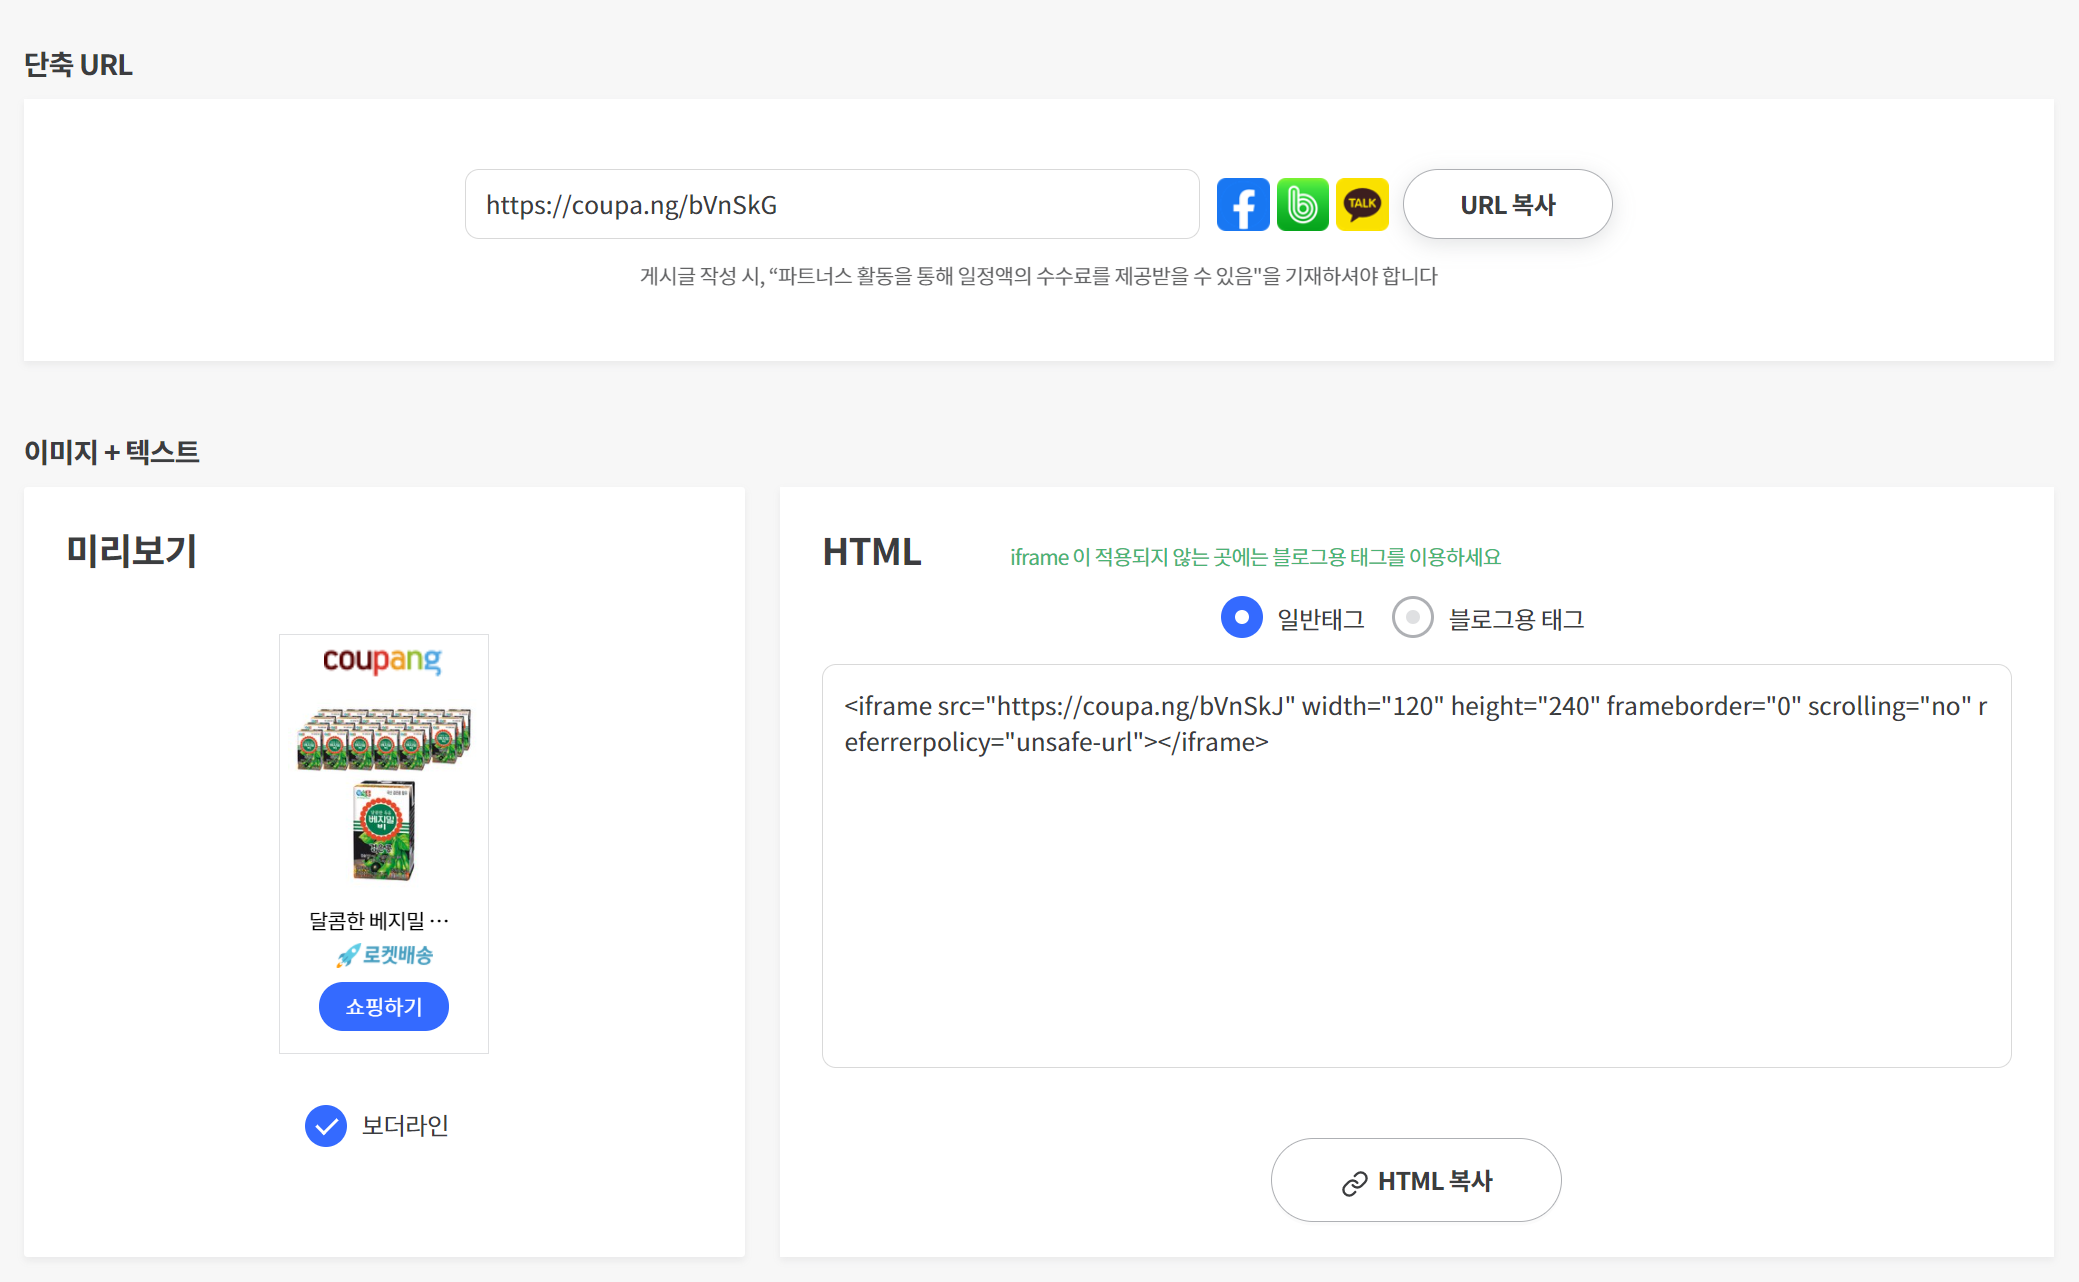The height and width of the screenshot is (1282, 2079).
Task: Click the HTML 복사 button
Action: pos(1415,1181)
